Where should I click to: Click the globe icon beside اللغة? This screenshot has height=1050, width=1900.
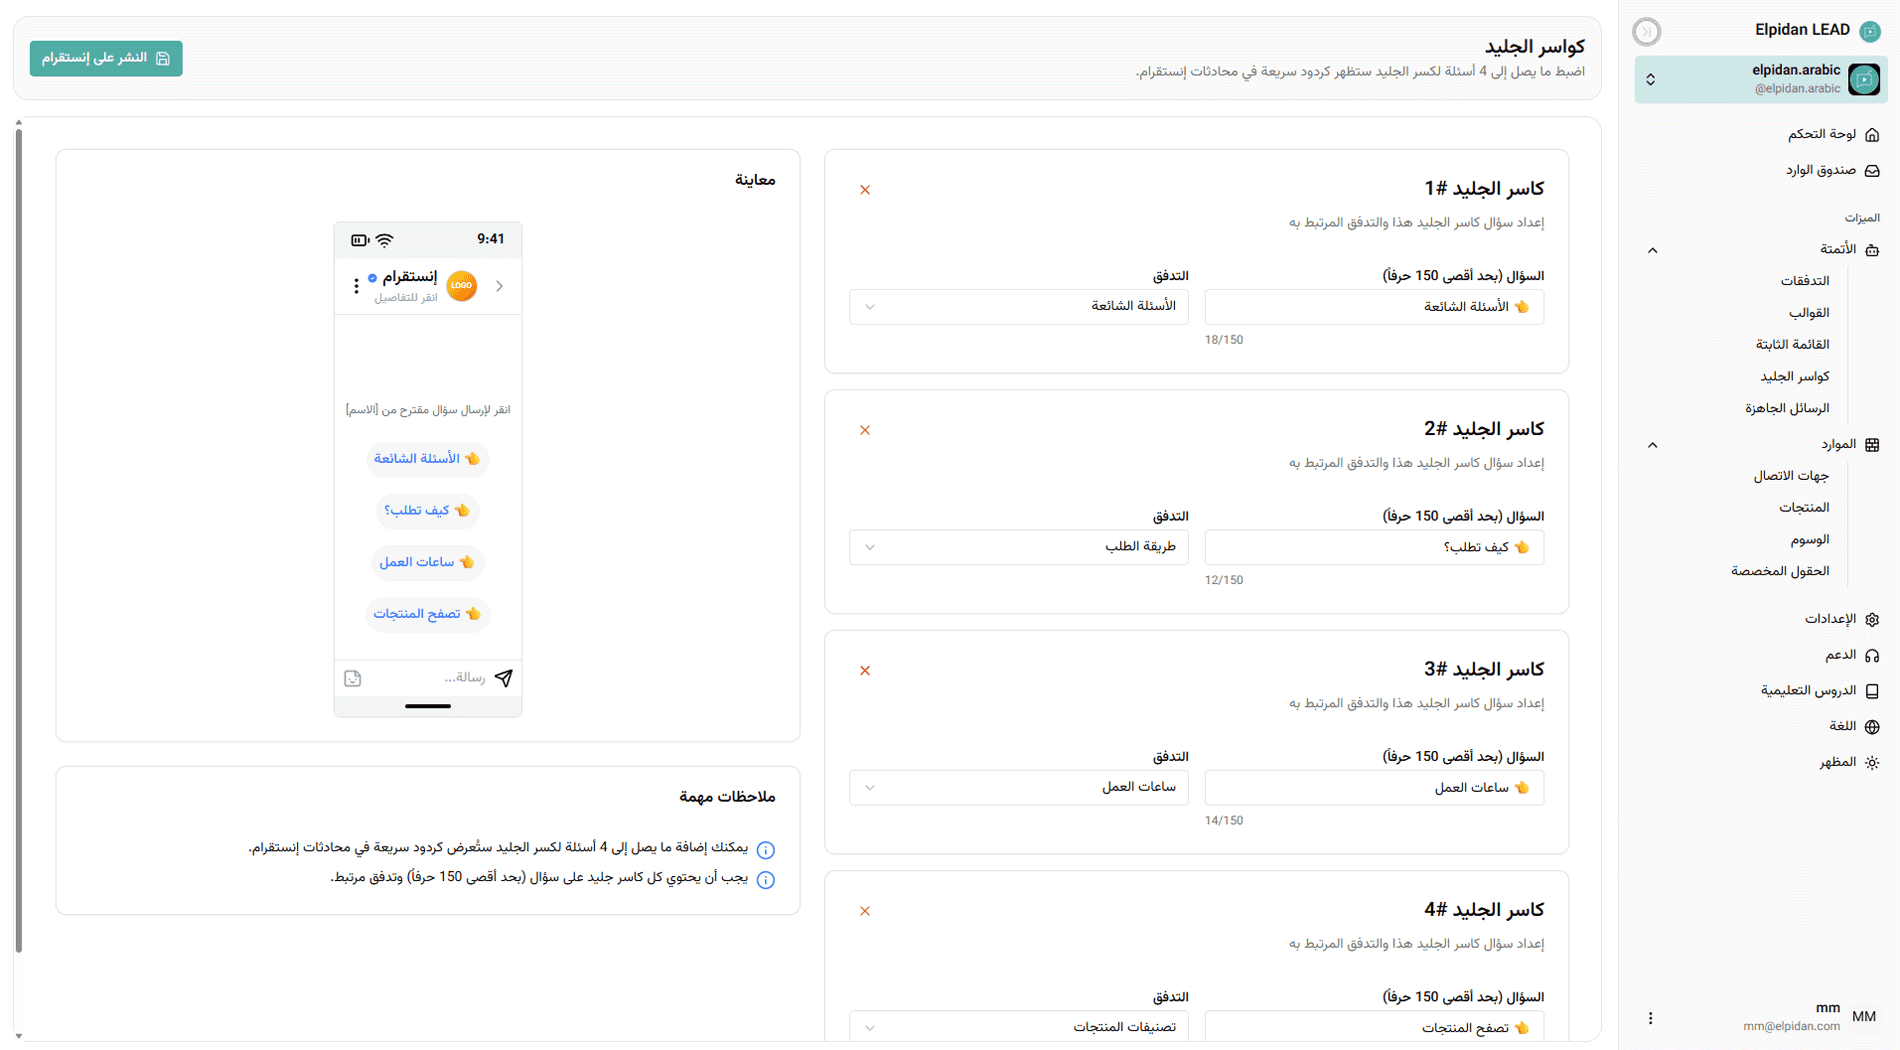pyautogui.click(x=1872, y=727)
